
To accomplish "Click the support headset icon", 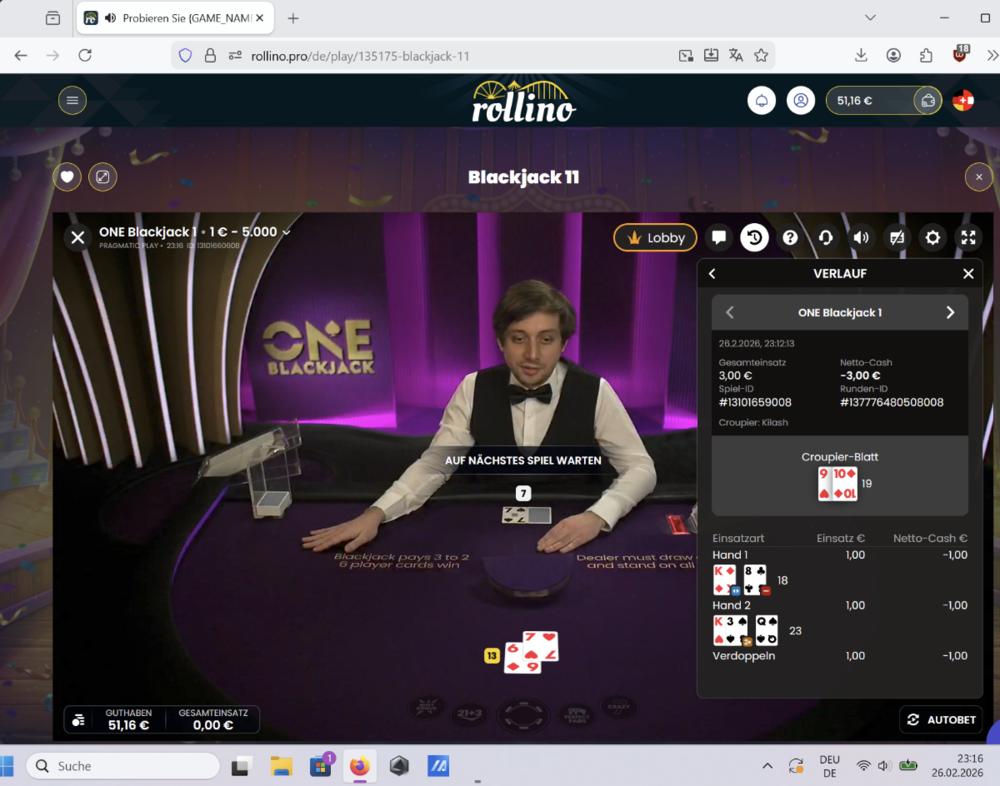I will (x=826, y=237).
